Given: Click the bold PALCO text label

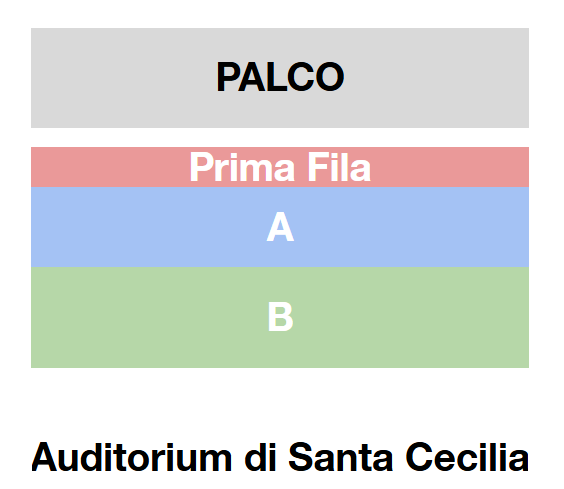Looking at the screenshot, I should [x=280, y=77].
